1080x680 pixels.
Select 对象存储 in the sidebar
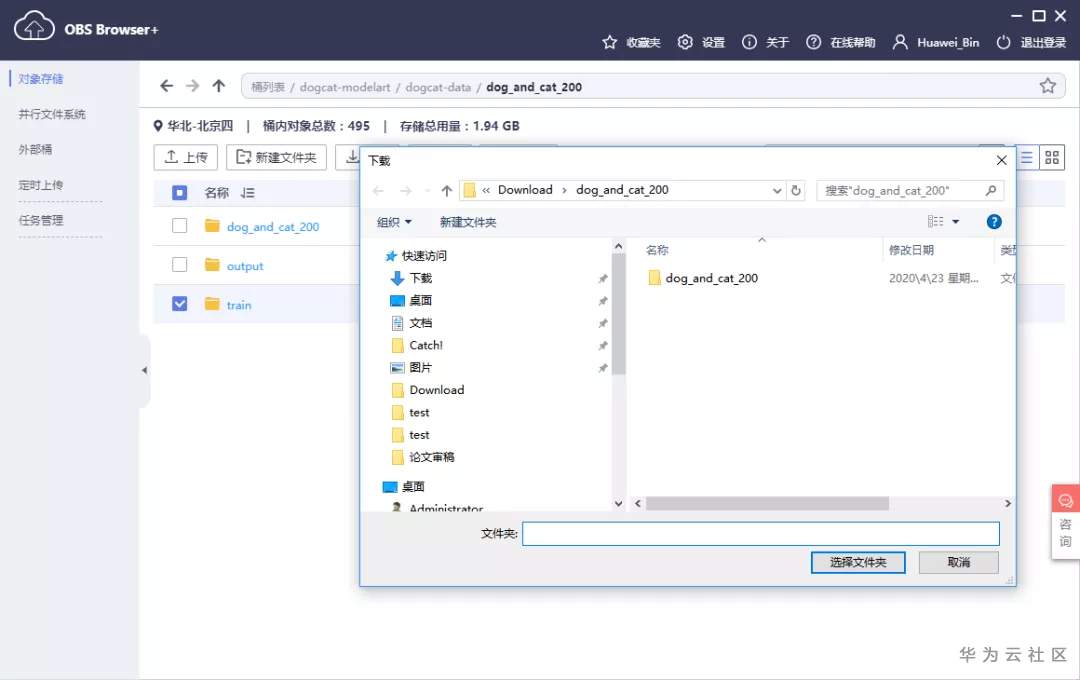[x=41, y=79]
